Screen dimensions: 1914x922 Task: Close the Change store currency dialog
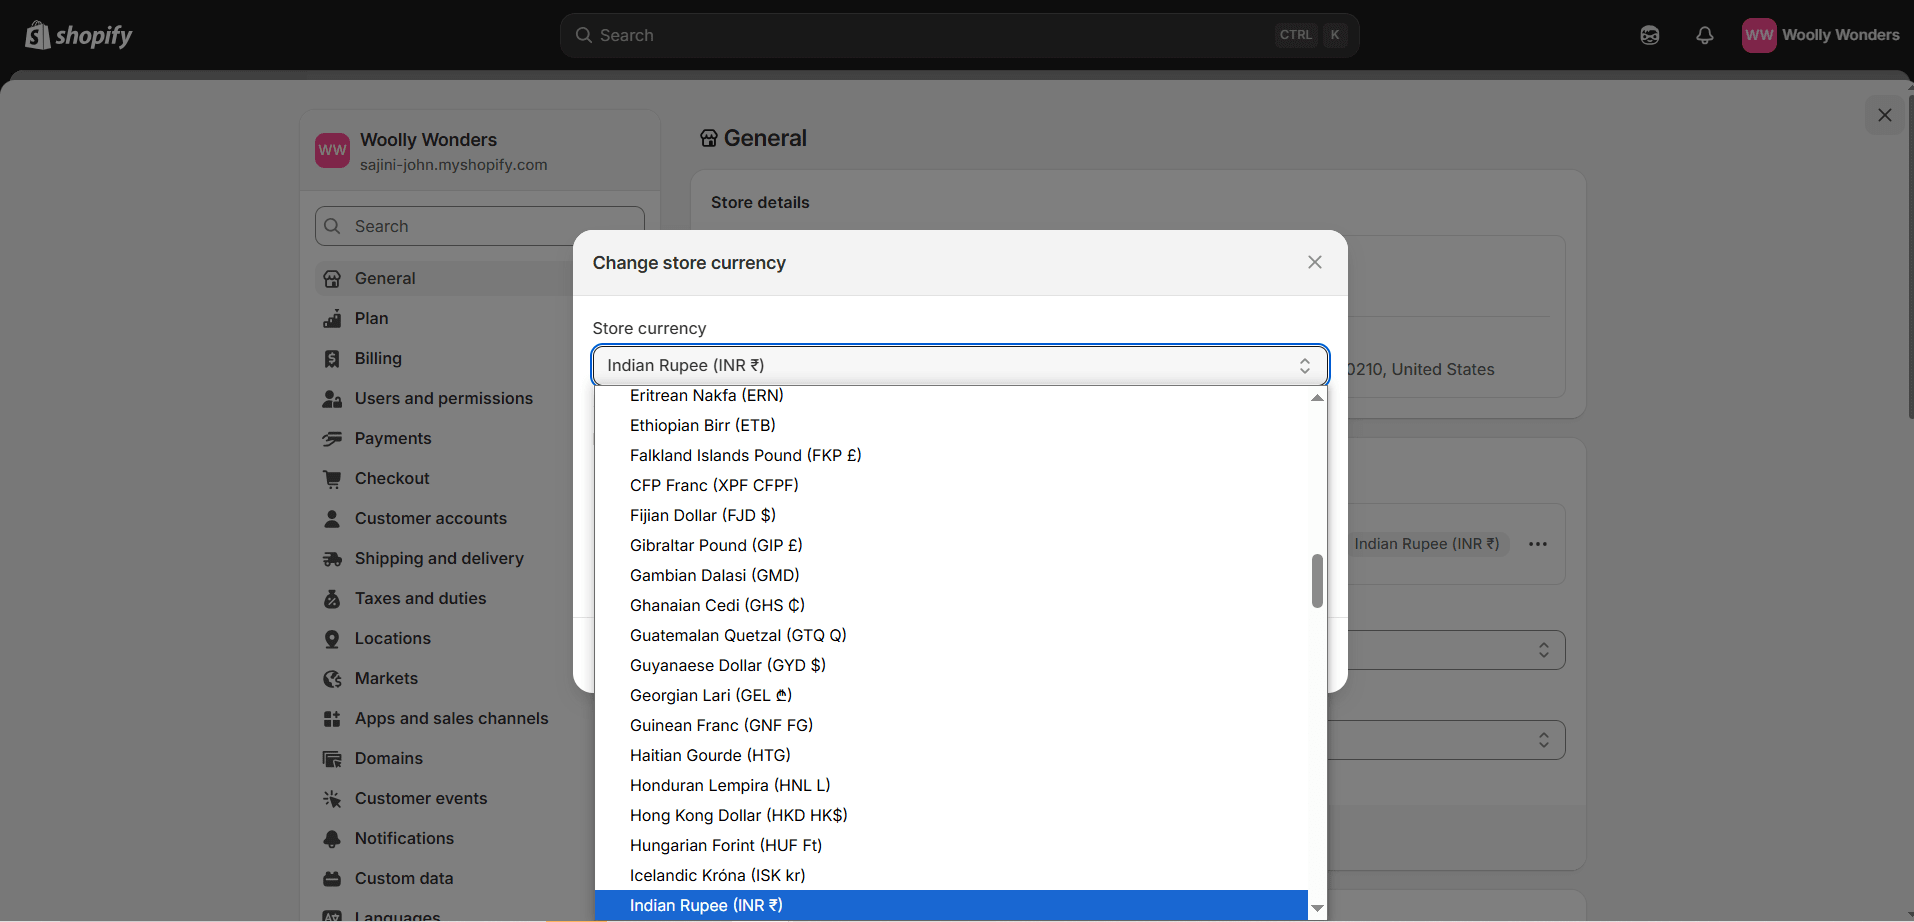tap(1315, 262)
